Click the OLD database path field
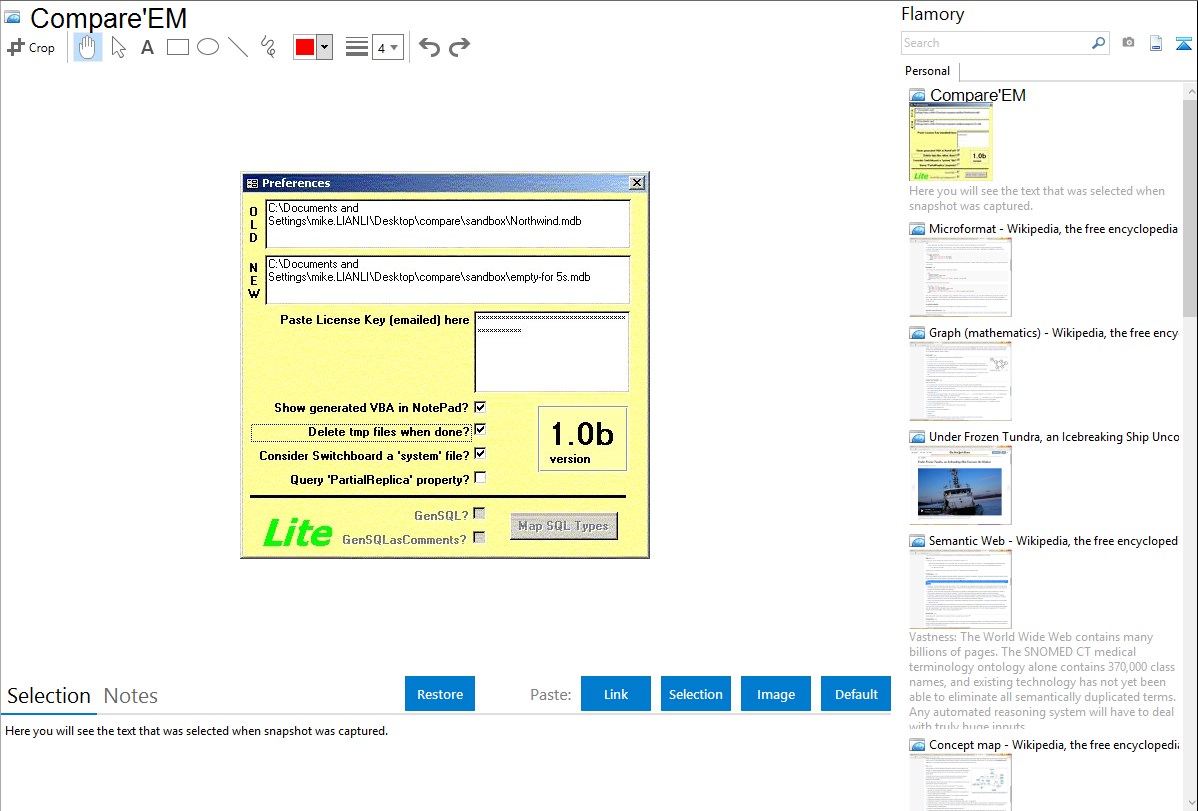This screenshot has height=811, width=1198. [x=448, y=224]
